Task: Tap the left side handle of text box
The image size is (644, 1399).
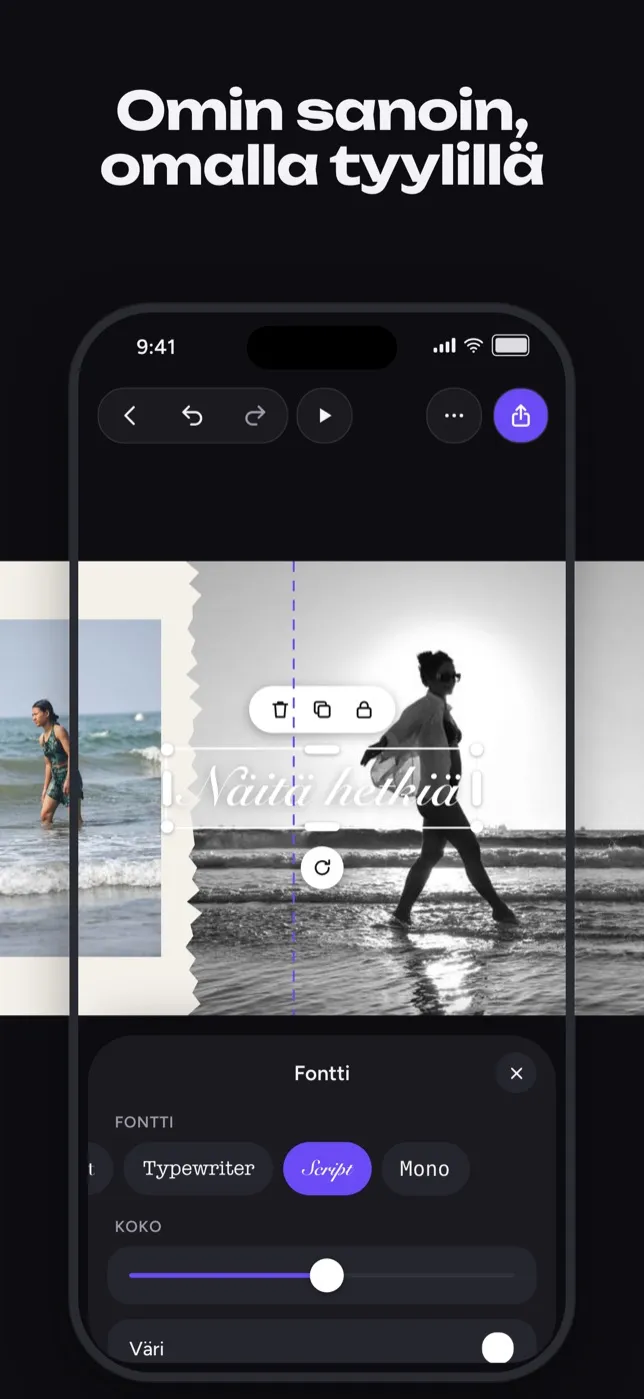Action: tap(167, 789)
